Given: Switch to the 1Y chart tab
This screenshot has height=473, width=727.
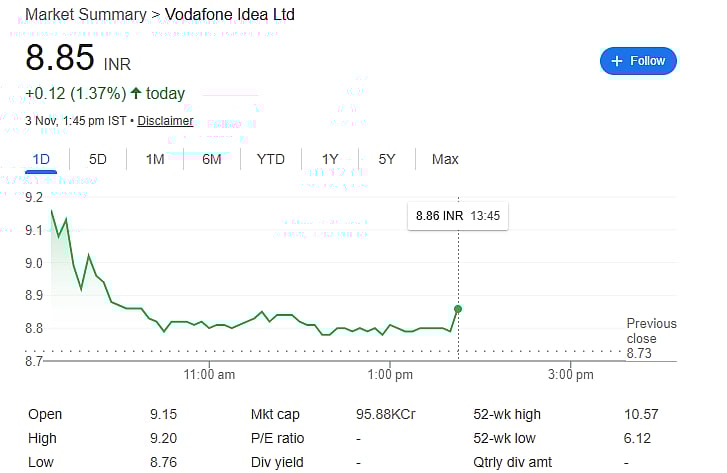Looking at the screenshot, I should click(330, 159).
